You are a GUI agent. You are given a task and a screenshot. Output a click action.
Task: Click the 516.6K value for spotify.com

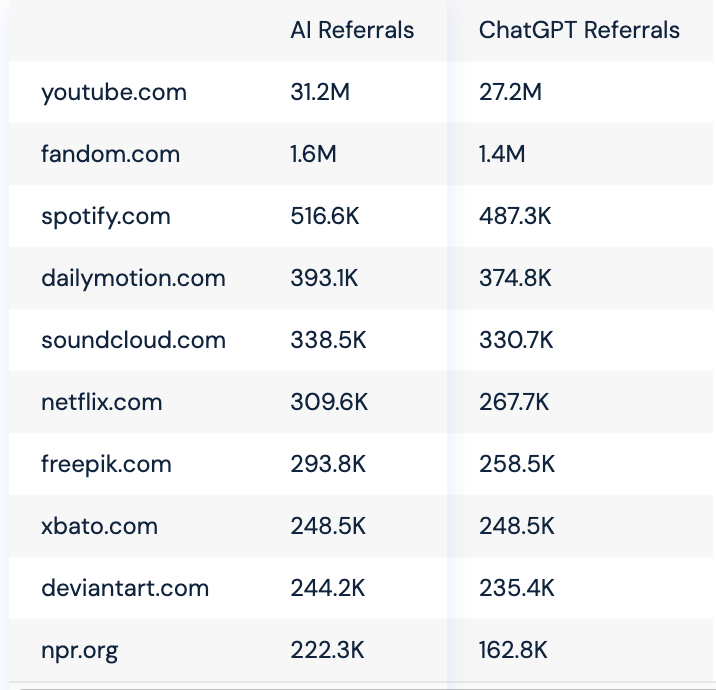point(325,216)
